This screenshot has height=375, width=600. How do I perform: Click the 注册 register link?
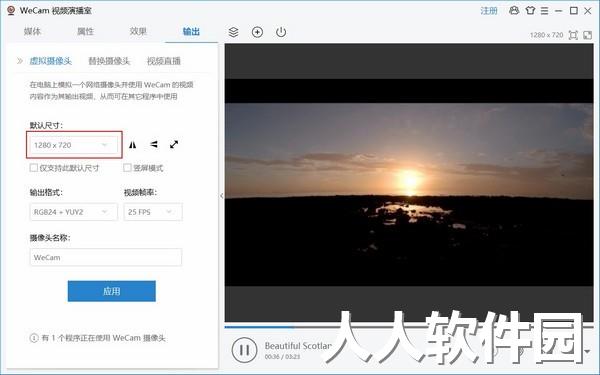489,11
